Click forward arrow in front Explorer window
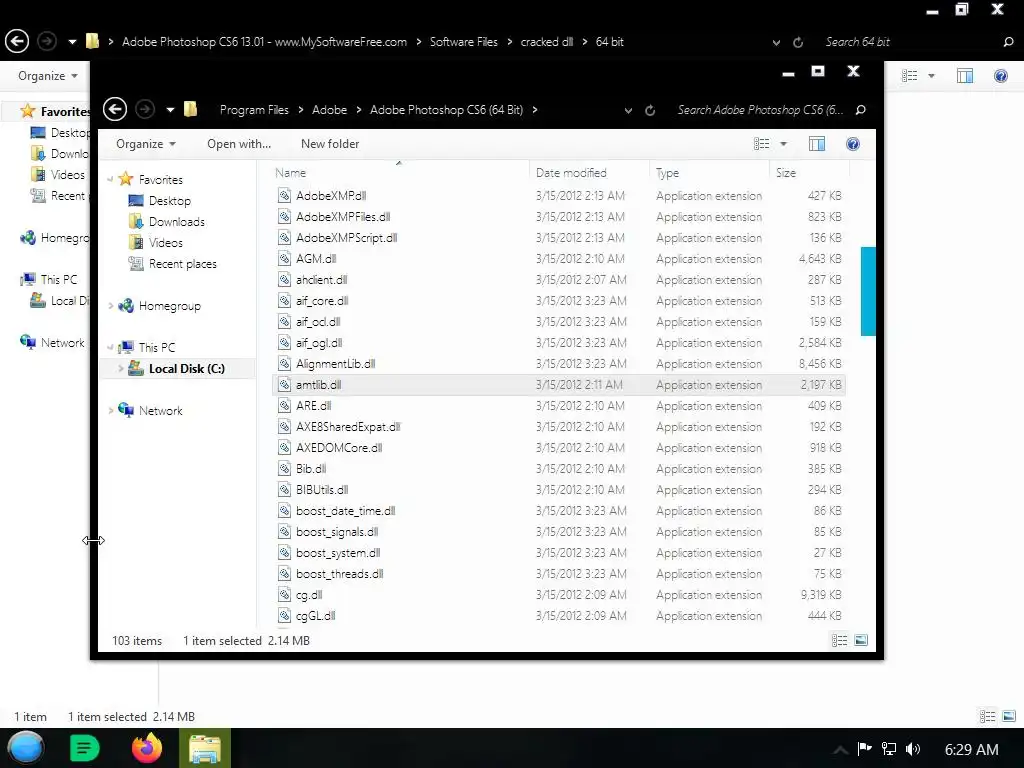This screenshot has width=1024, height=768. pos(145,110)
